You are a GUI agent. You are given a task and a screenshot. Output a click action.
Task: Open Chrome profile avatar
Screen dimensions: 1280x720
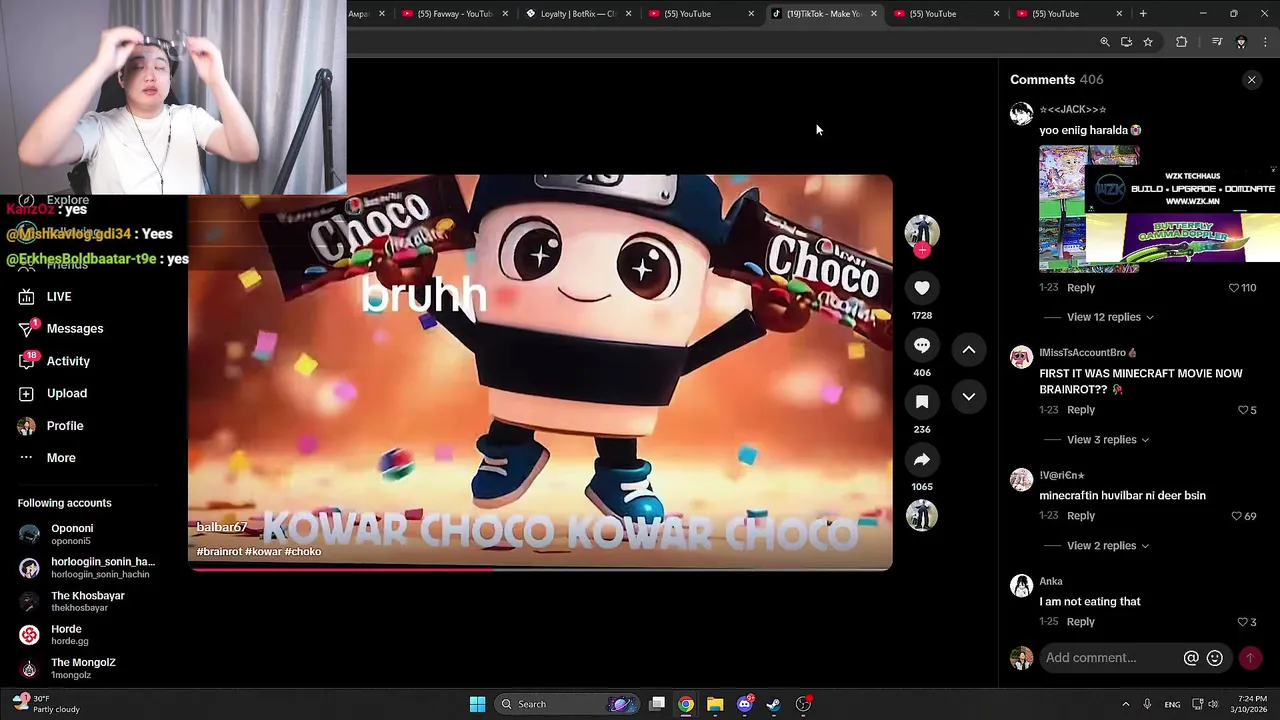click(1241, 42)
